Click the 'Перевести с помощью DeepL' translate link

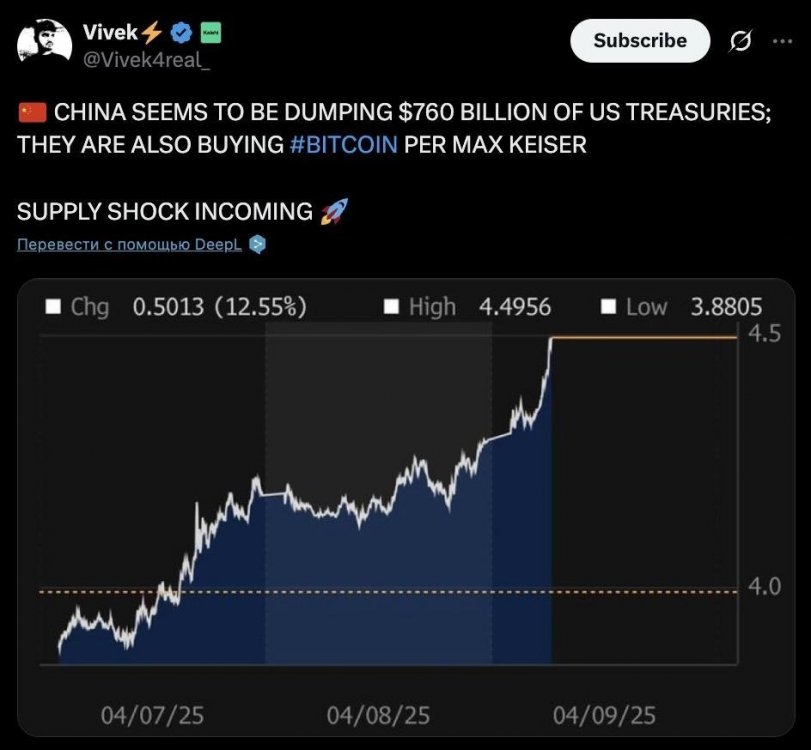[129, 245]
